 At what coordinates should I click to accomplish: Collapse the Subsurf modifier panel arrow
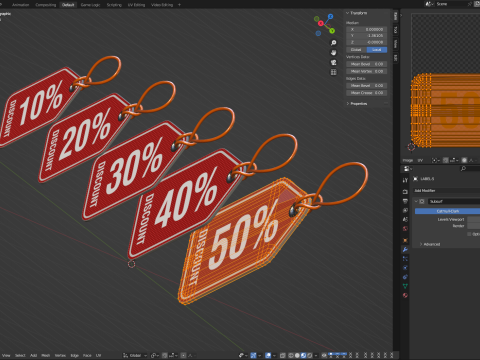416,201
